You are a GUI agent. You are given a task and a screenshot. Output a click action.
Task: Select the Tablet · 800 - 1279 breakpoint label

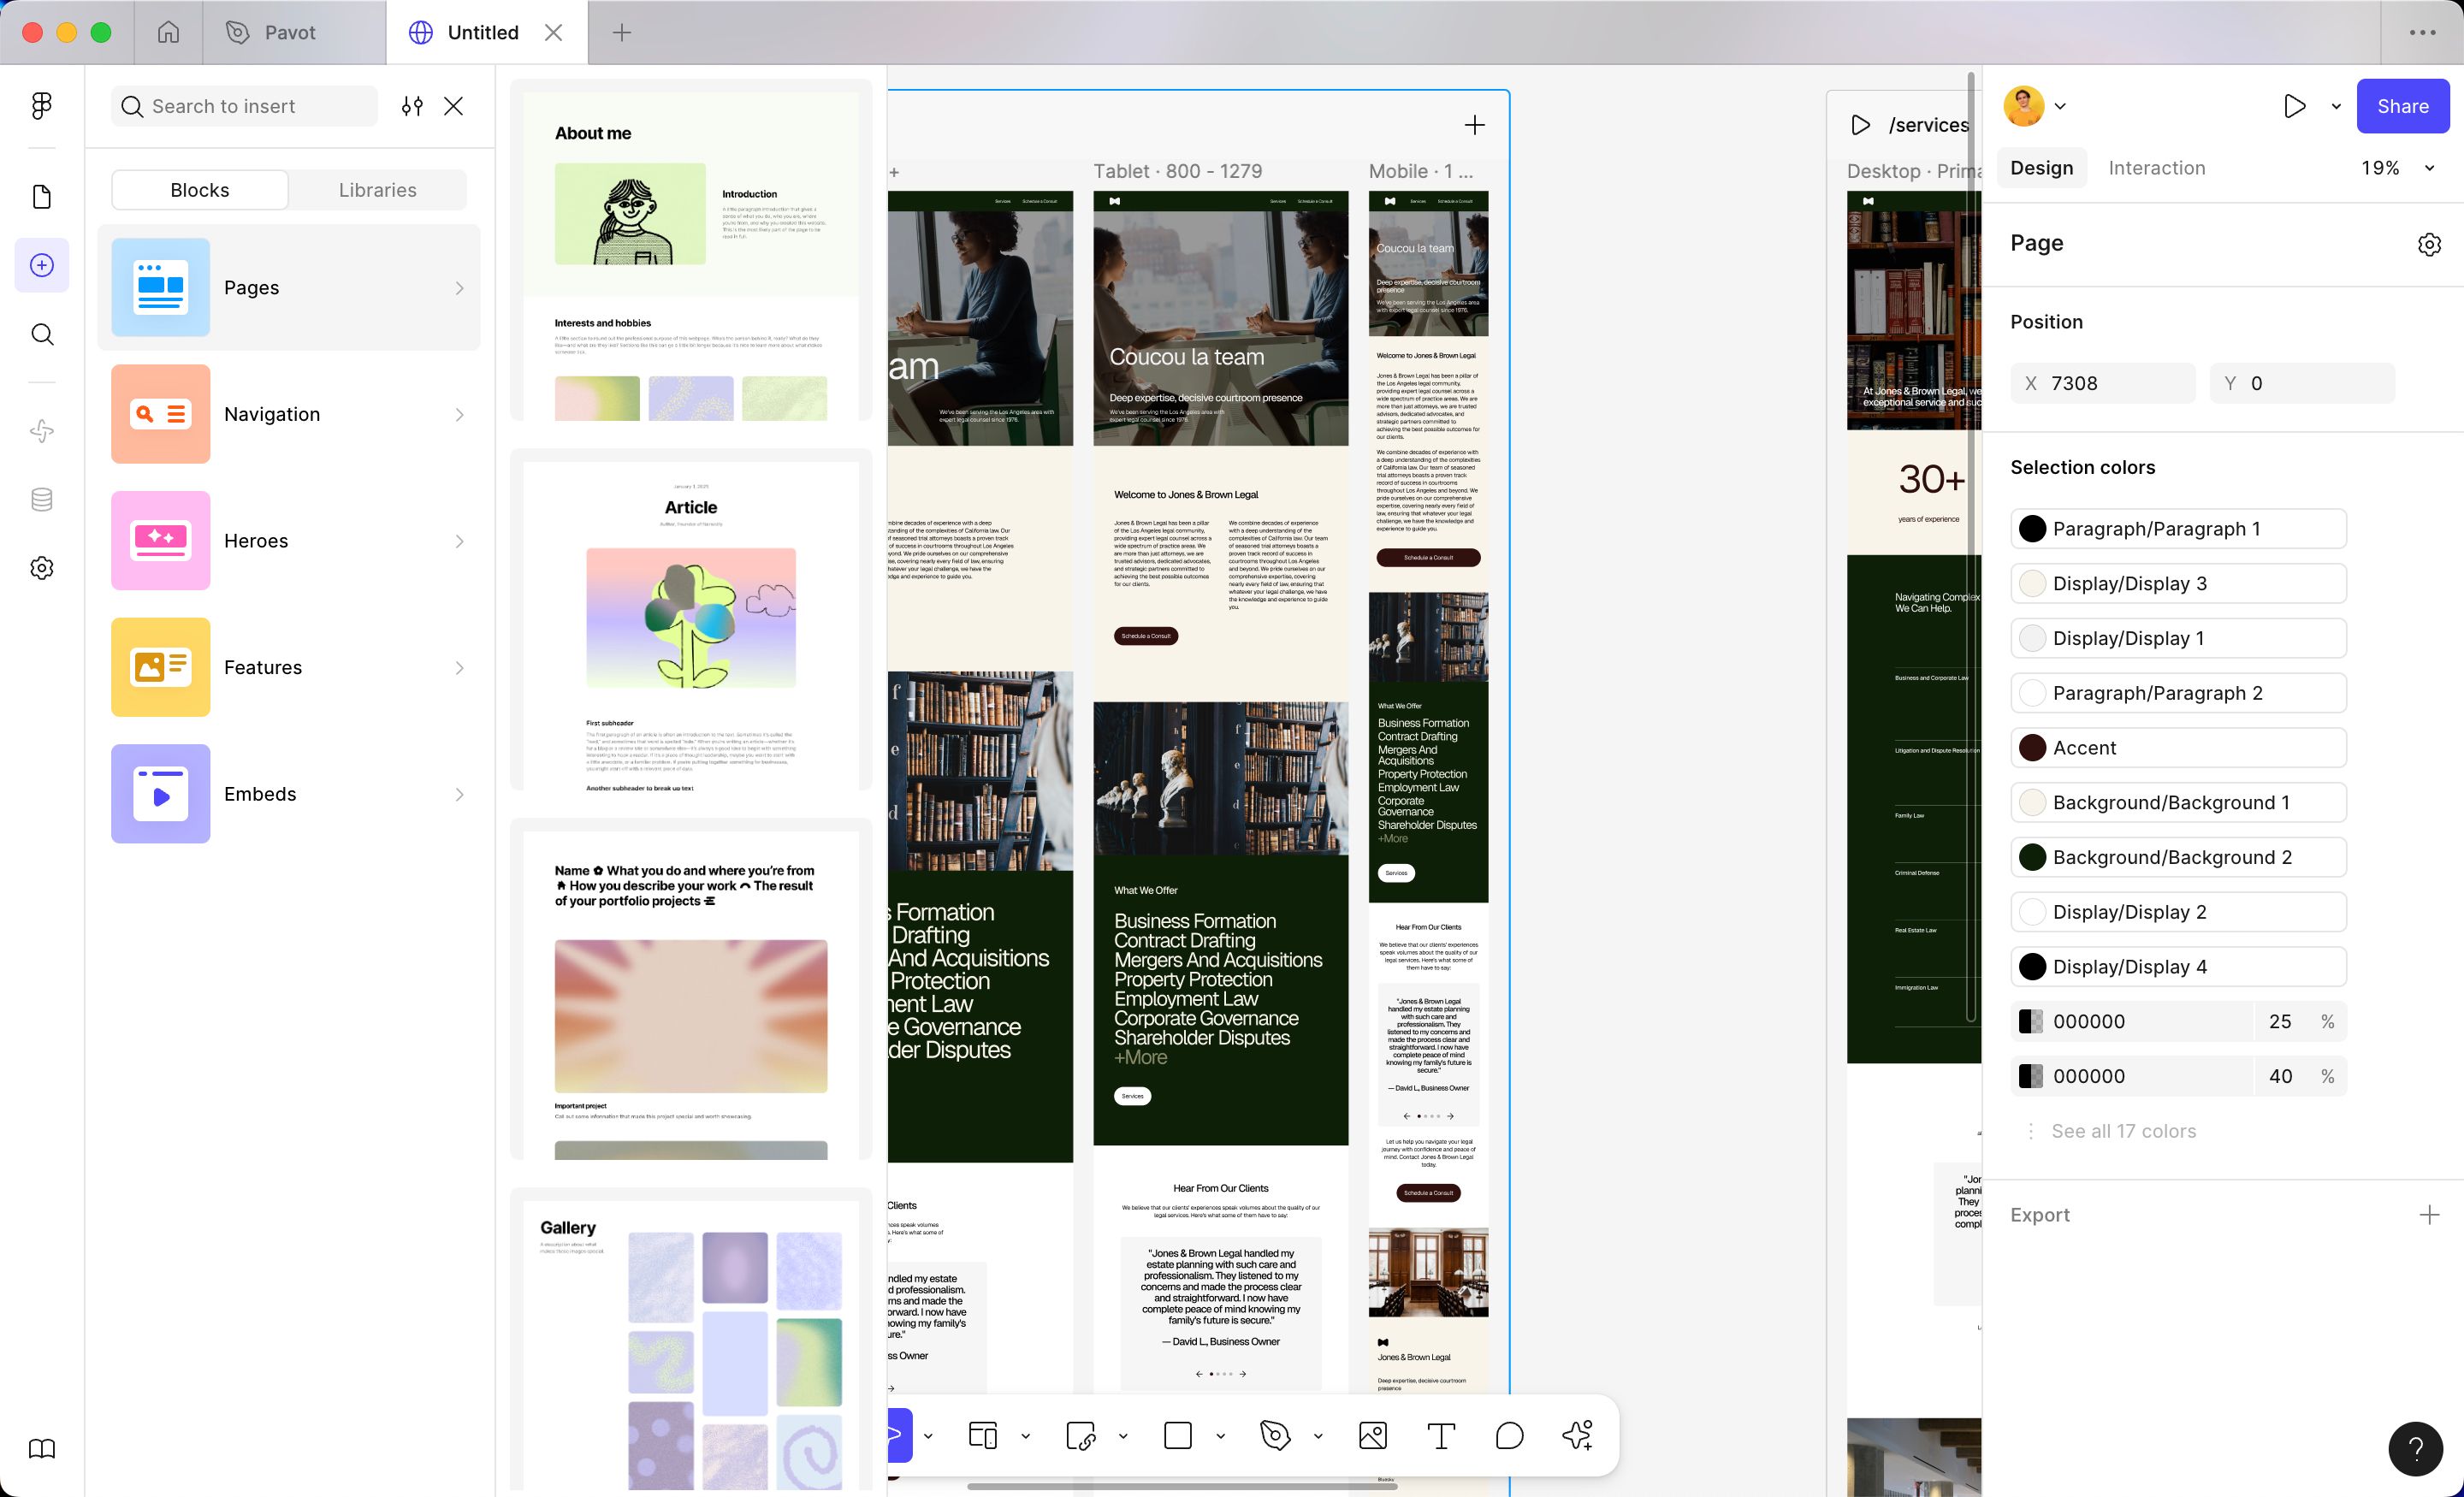1177,171
